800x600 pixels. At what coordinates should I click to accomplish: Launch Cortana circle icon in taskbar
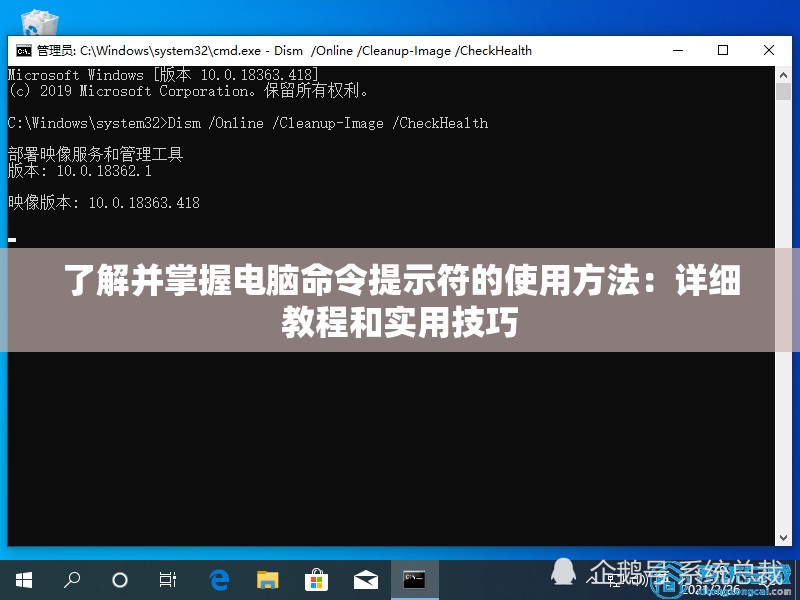click(119, 580)
